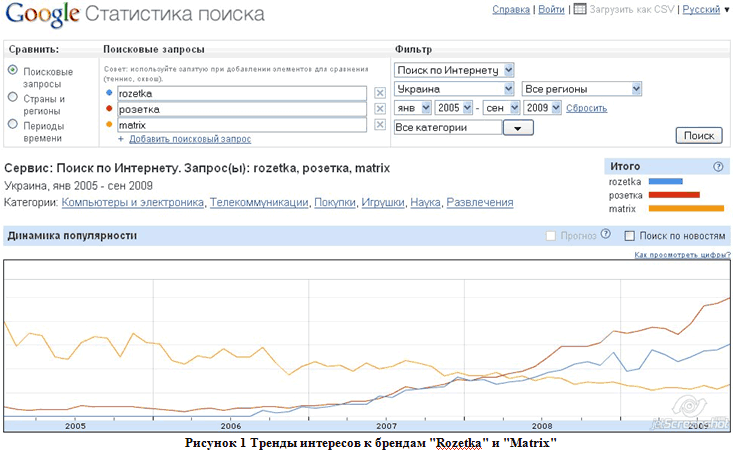
Task: Click the 2007 label on the chart axis
Action: pos(386,426)
